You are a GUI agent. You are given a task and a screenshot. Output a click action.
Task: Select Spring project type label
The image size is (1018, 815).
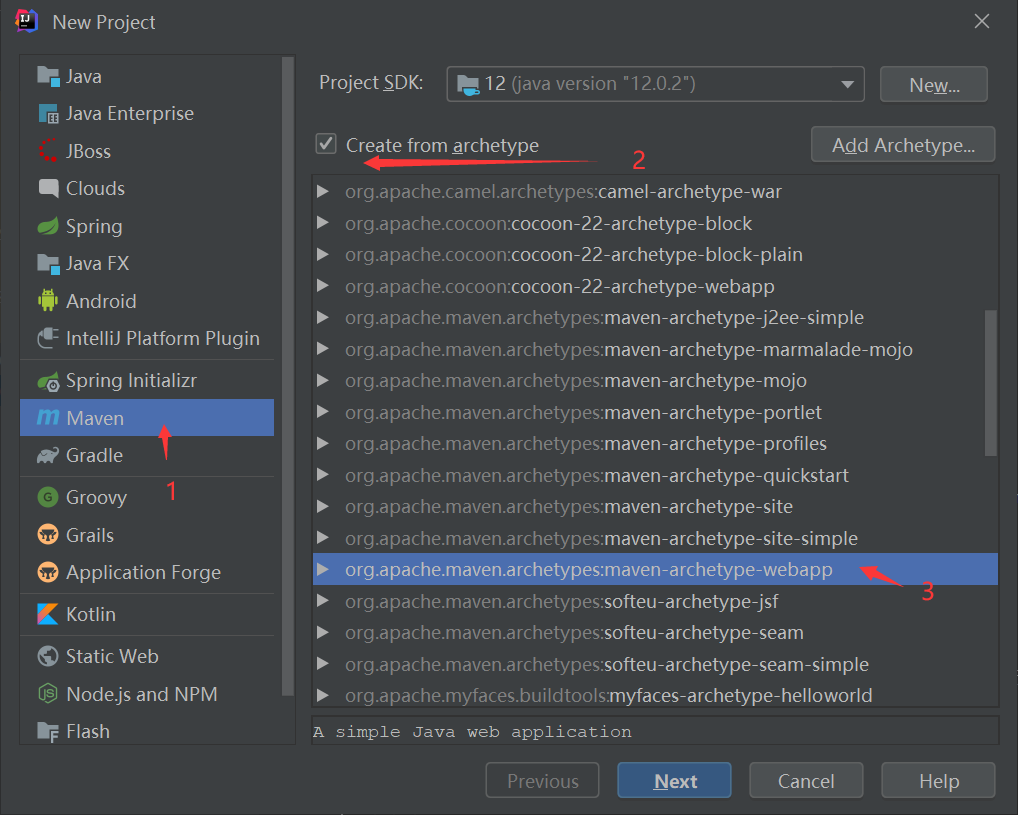[94, 227]
